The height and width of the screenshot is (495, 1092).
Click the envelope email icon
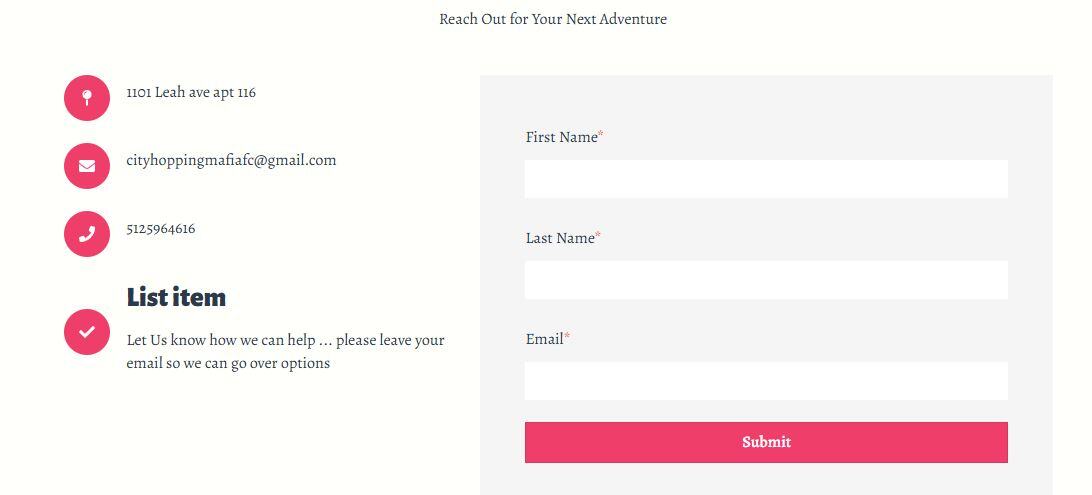coord(87,166)
